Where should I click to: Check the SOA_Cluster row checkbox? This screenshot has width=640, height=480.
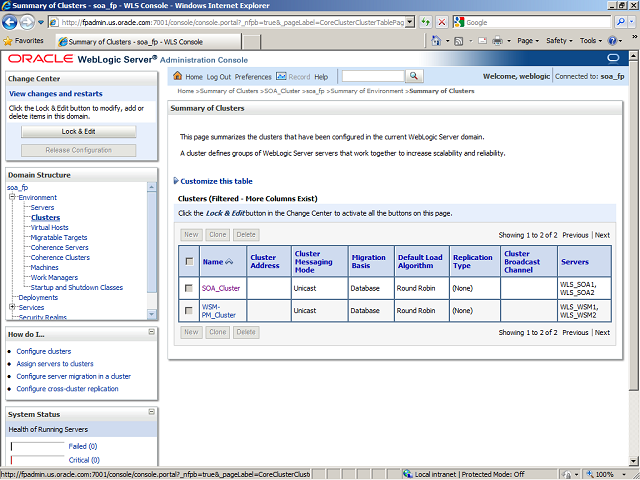(x=189, y=288)
